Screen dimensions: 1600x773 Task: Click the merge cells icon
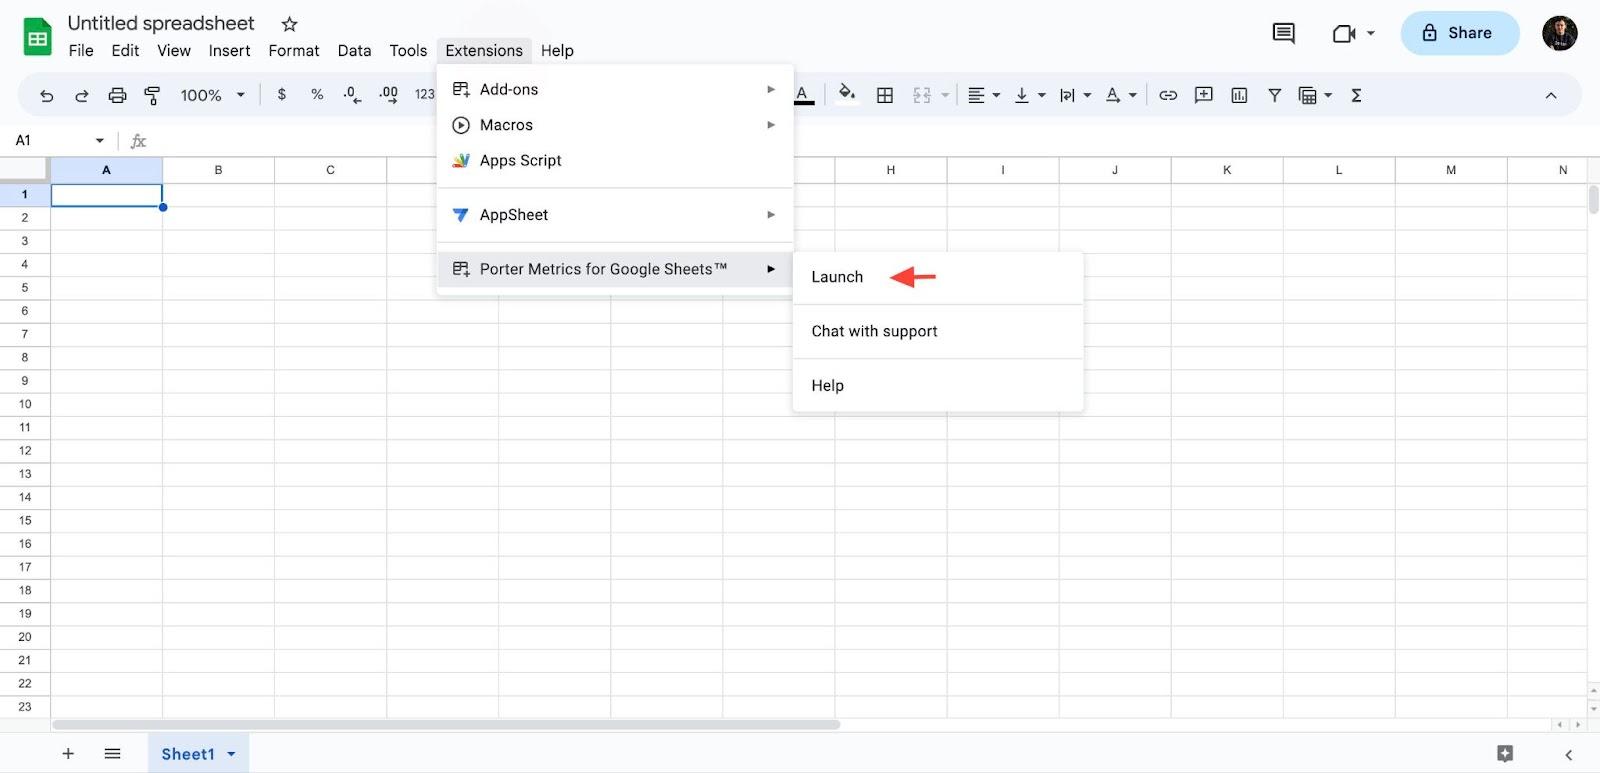pyautogui.click(x=922, y=95)
